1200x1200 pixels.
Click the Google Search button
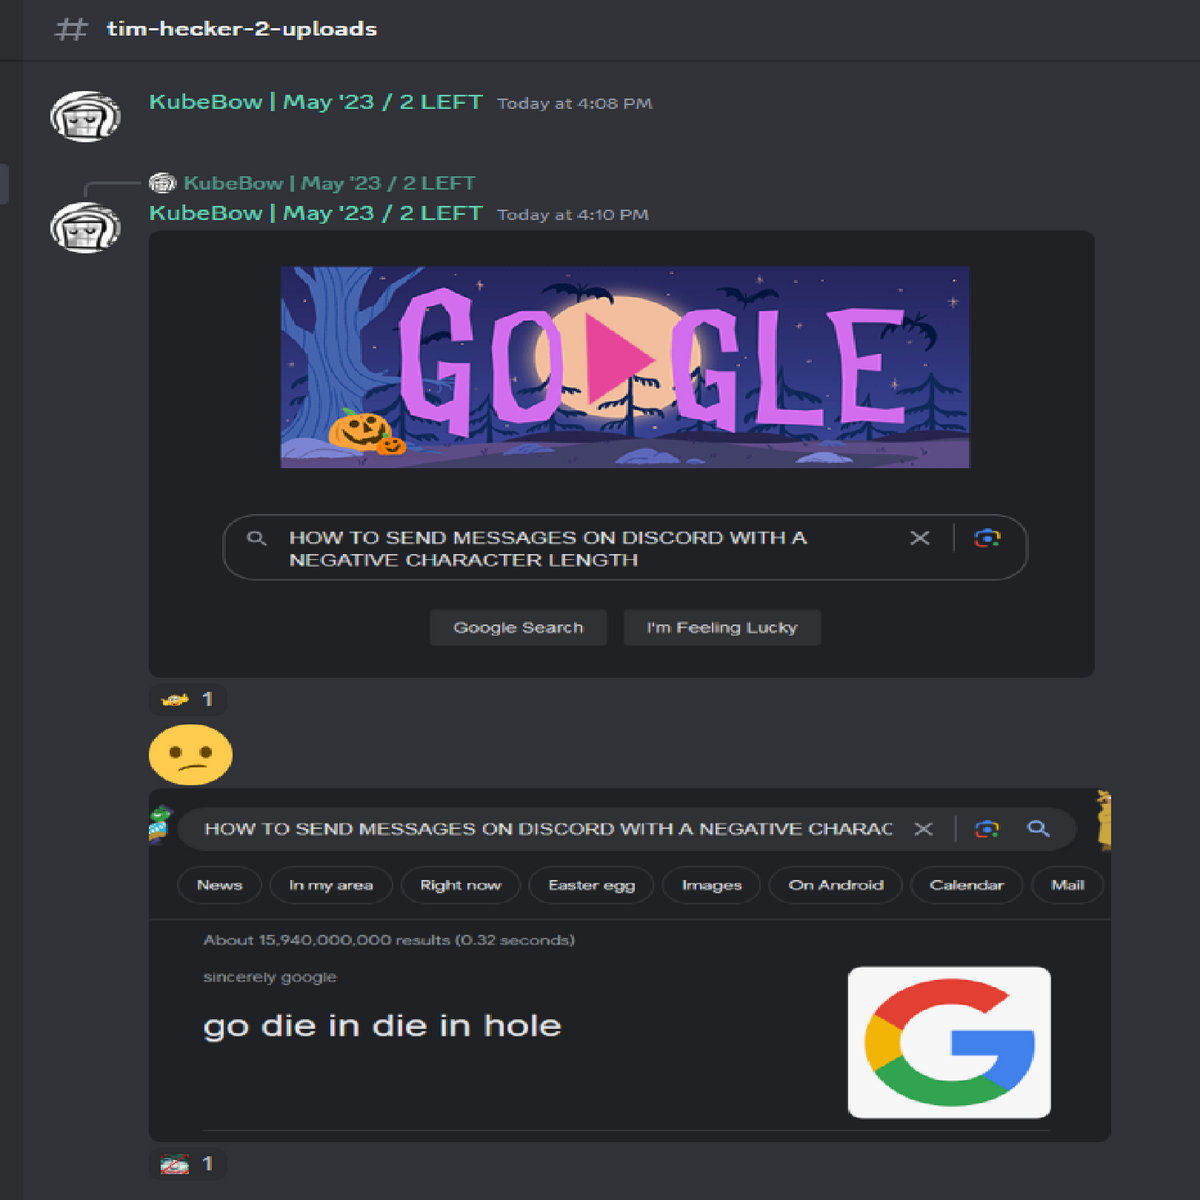[518, 628]
